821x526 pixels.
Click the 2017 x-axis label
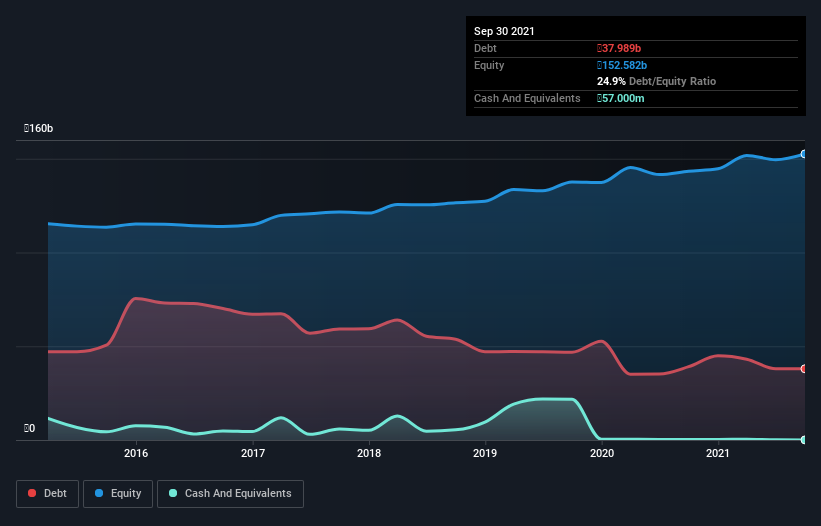pyautogui.click(x=253, y=453)
